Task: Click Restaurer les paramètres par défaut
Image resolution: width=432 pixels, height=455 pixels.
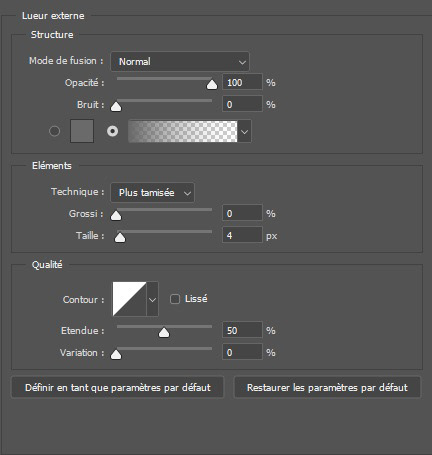Action: pyautogui.click(x=327, y=387)
